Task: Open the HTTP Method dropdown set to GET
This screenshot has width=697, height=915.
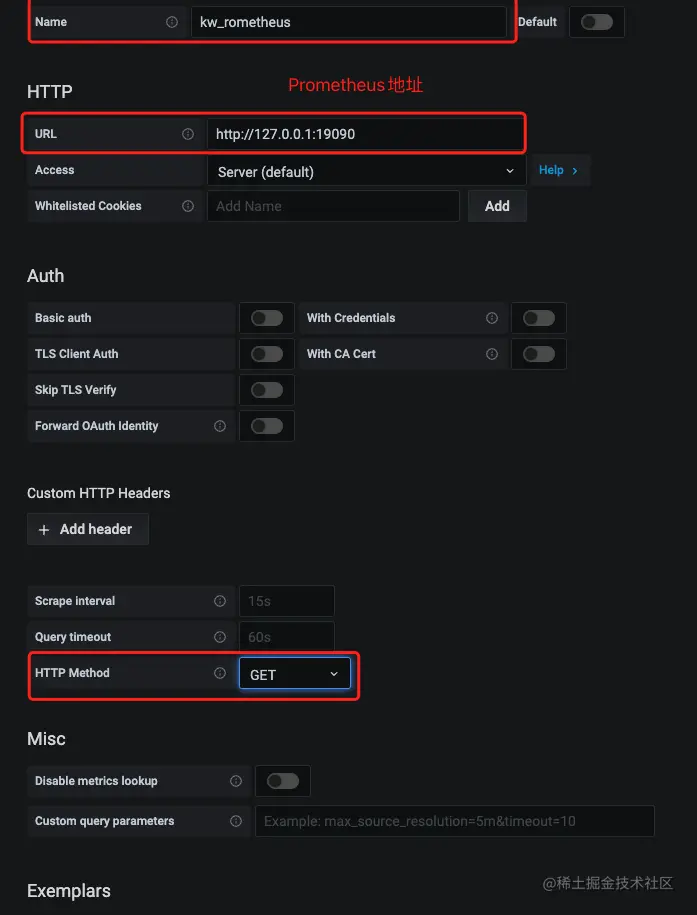Action: [x=295, y=674]
